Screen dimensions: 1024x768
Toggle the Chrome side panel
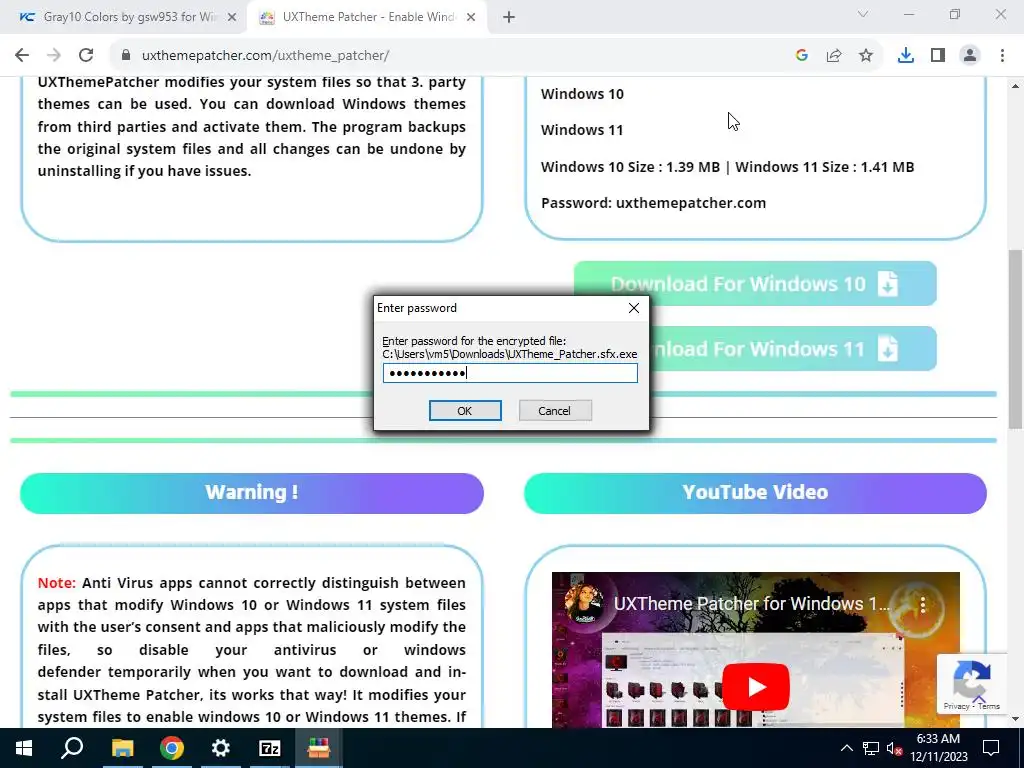point(938,56)
